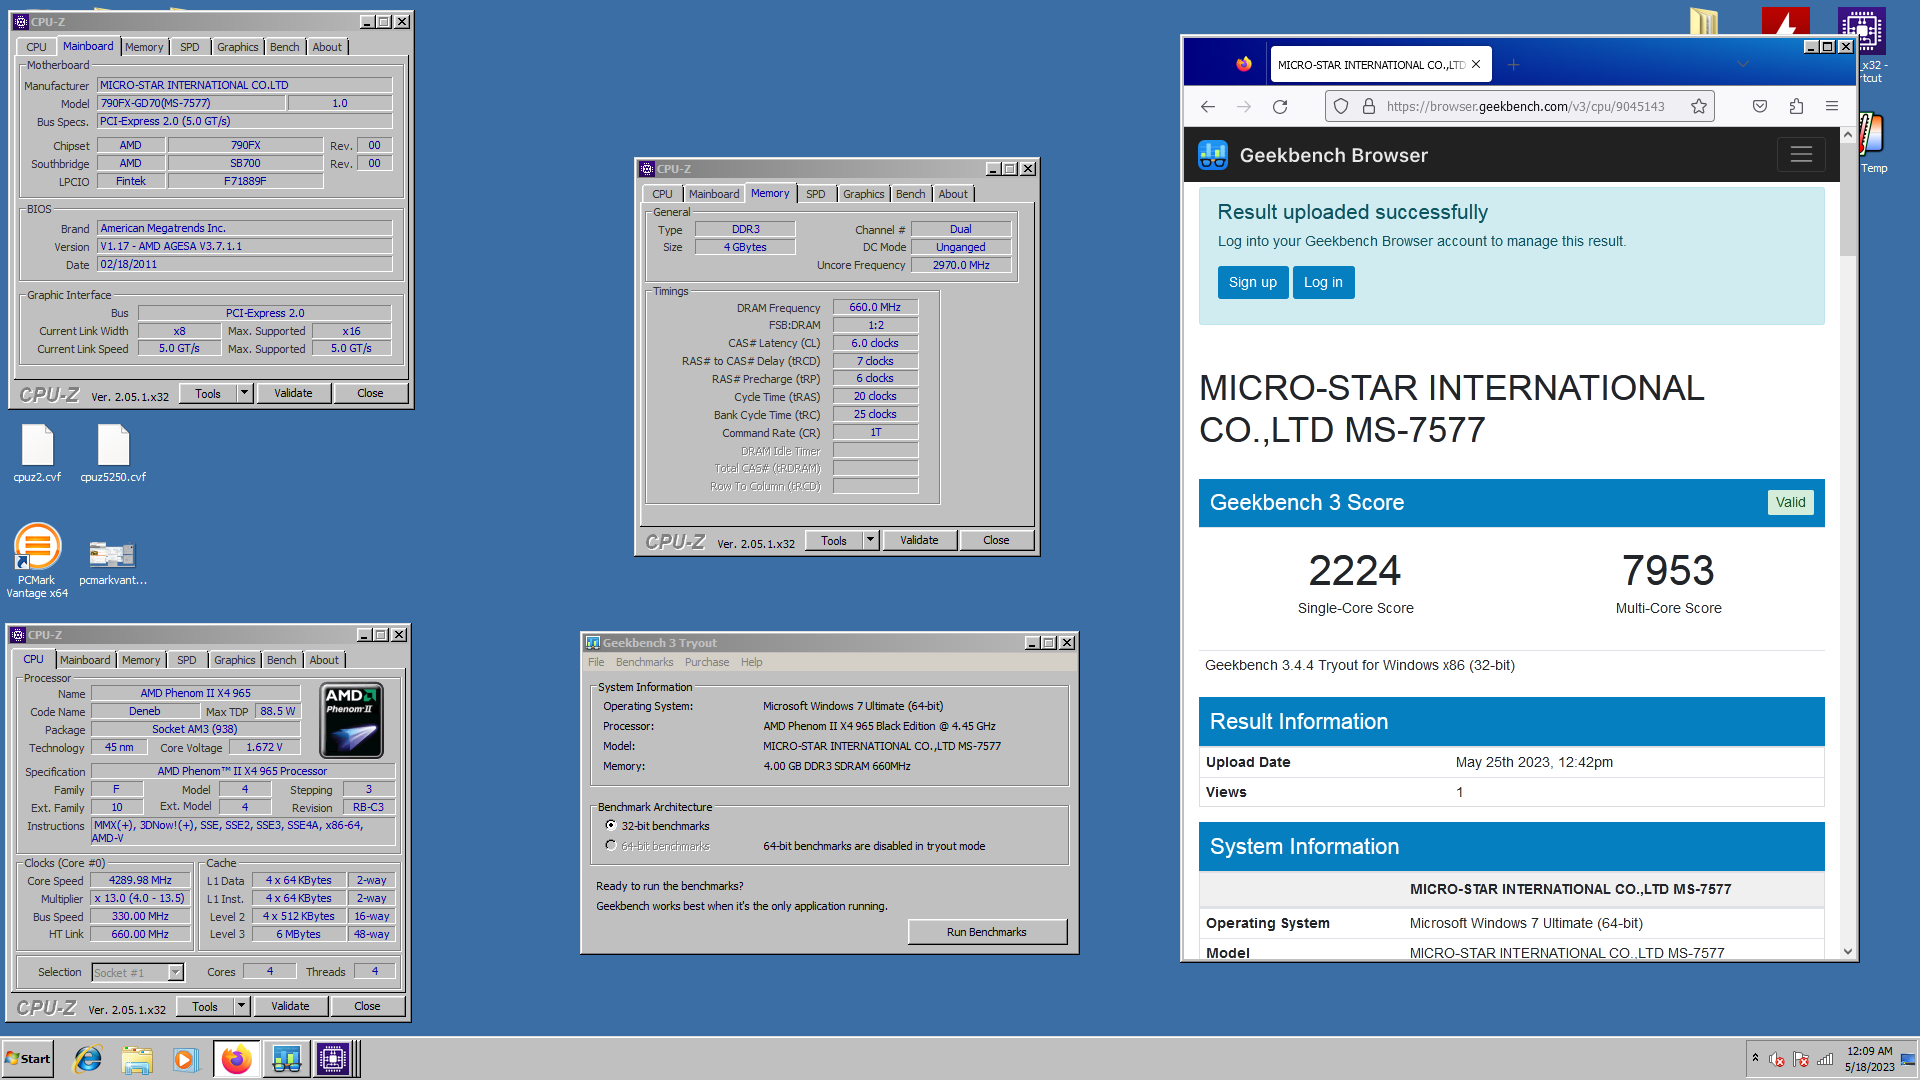Open the Firefox application hamburger menu
This screenshot has width=1920, height=1080.
pos(1832,107)
